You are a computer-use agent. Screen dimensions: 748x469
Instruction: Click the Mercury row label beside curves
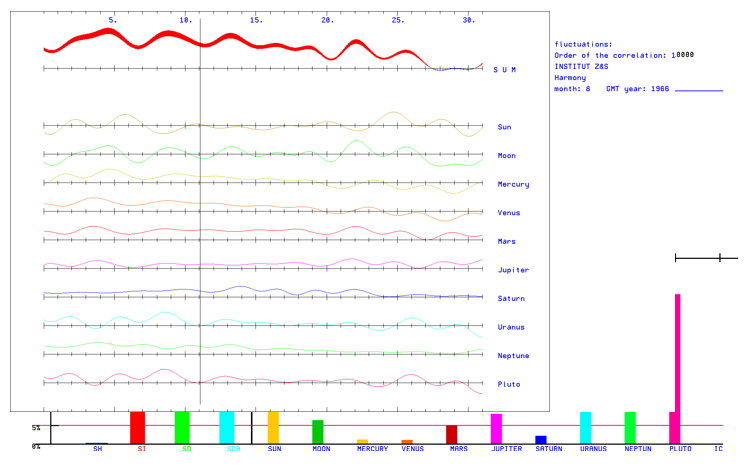pos(513,185)
